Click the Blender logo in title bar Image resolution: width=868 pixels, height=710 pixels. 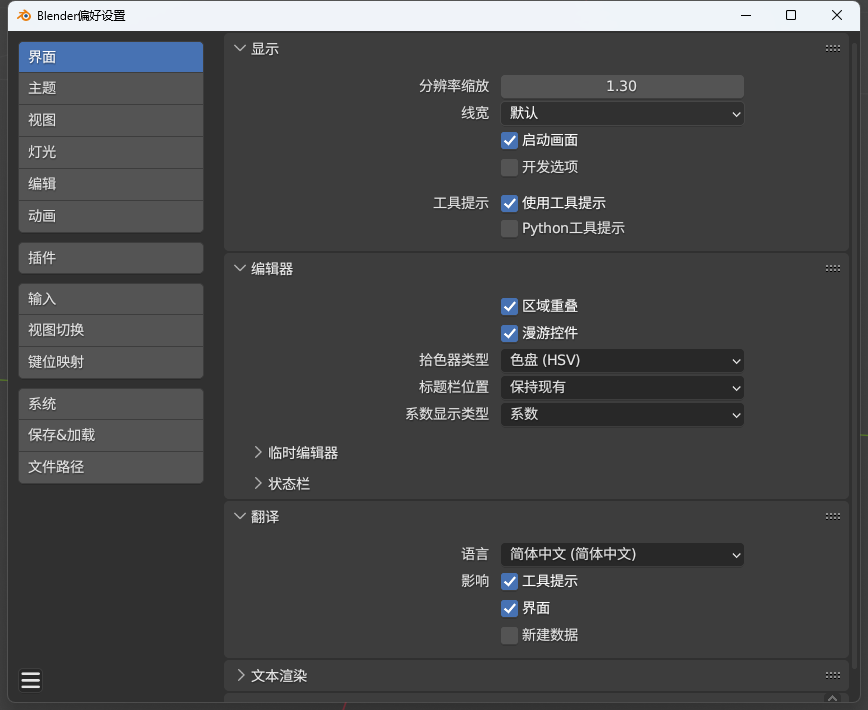point(24,15)
